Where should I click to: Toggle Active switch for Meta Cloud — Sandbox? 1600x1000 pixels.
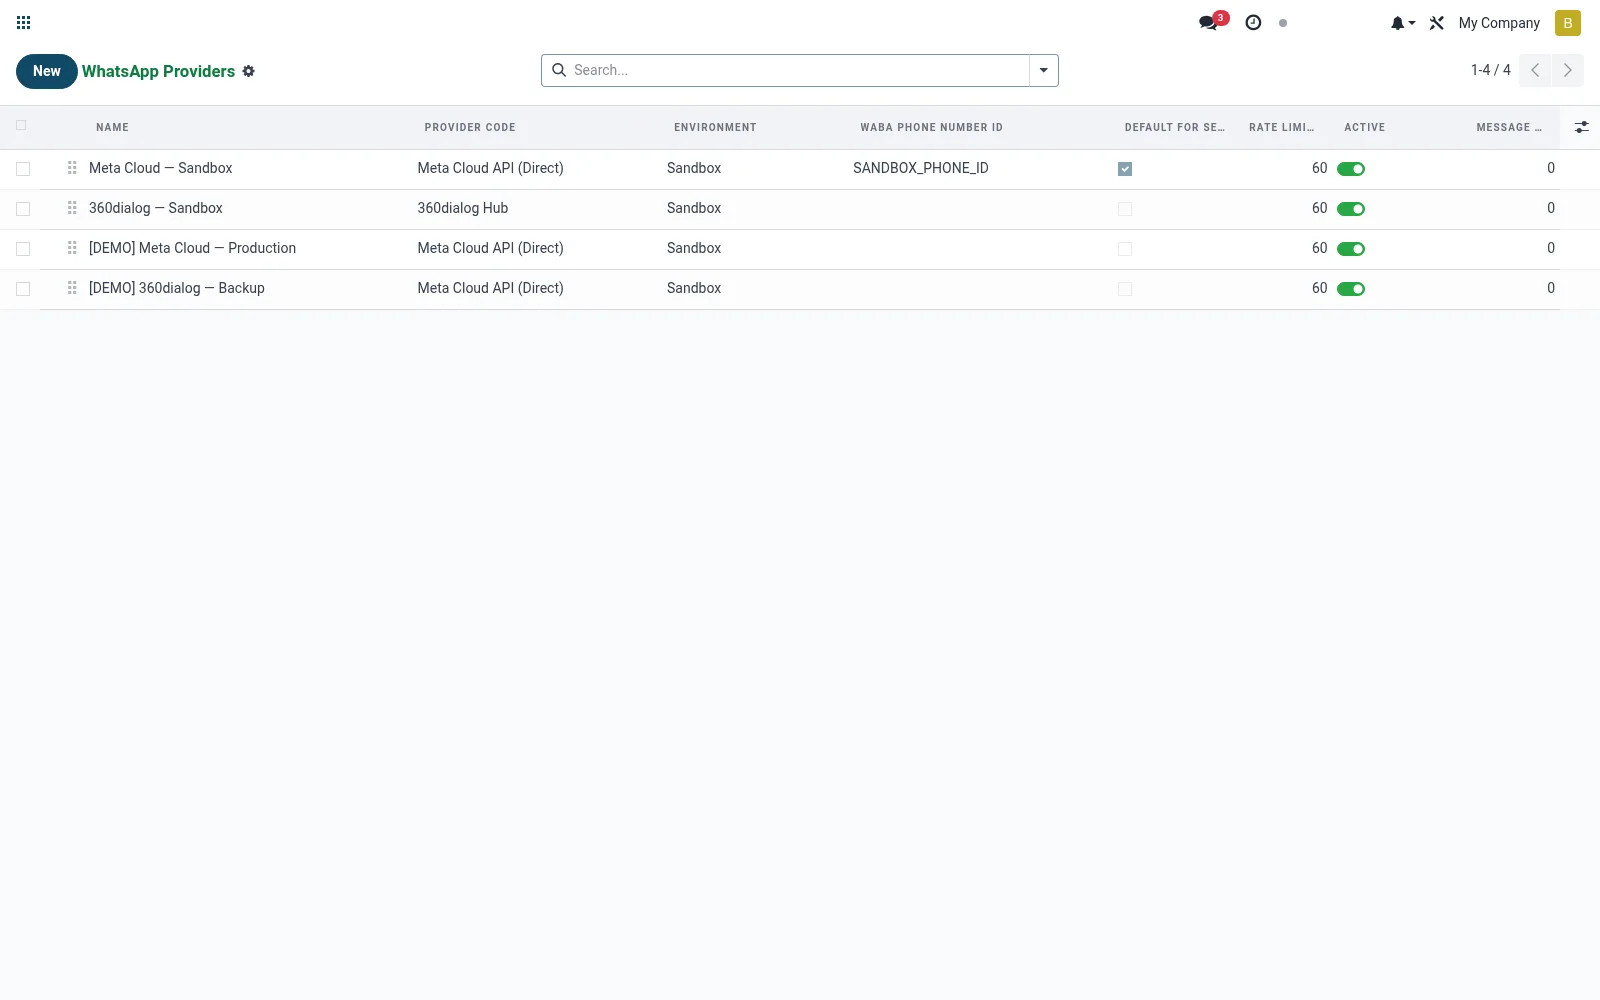pyautogui.click(x=1351, y=169)
